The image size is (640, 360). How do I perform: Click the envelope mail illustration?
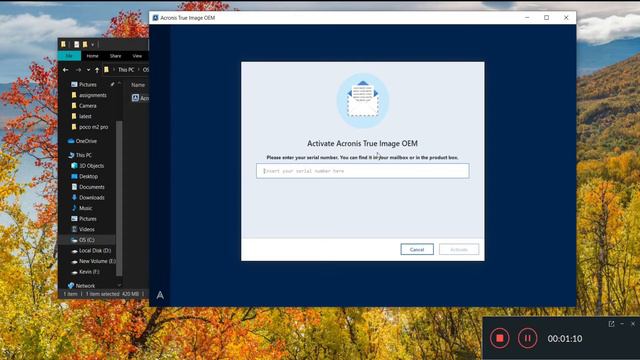[362, 100]
